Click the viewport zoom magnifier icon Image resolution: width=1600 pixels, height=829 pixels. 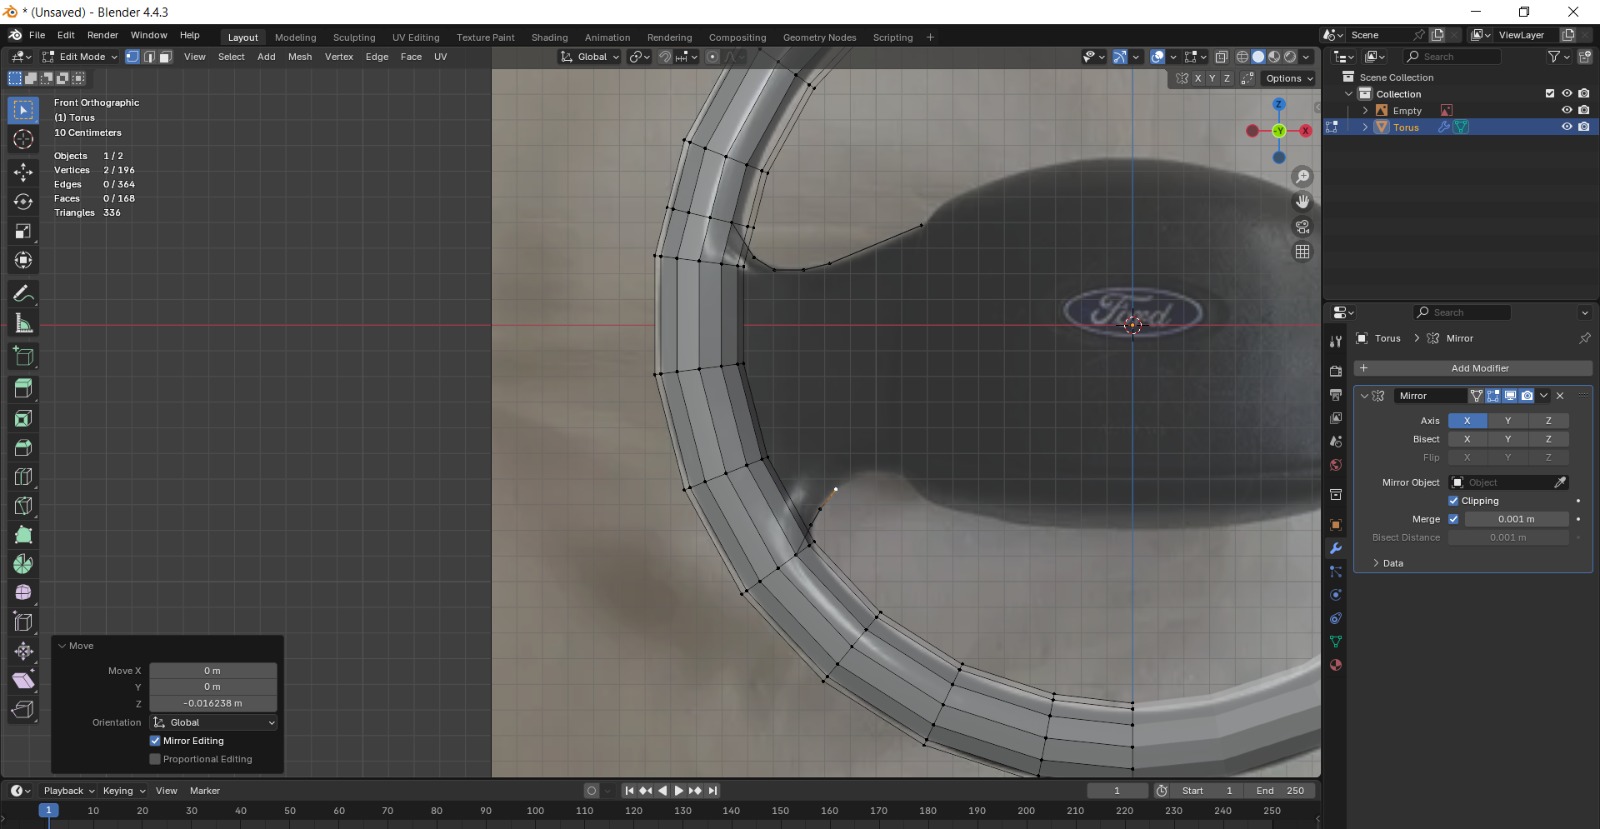pos(1302,177)
